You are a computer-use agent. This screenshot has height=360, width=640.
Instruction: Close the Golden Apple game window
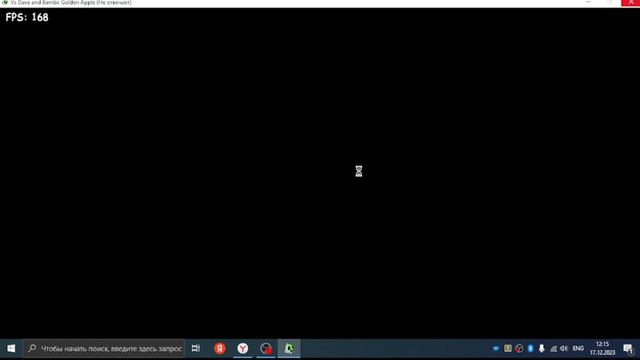[631, 3]
